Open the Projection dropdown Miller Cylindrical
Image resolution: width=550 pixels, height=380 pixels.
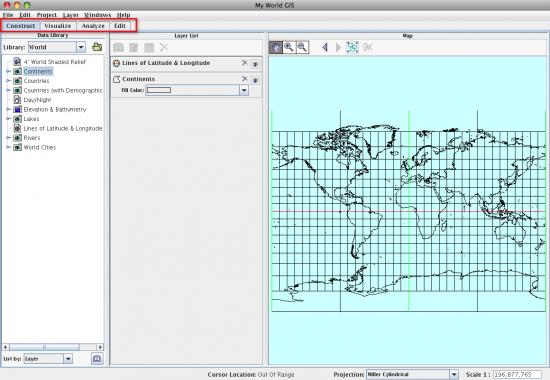[412, 374]
